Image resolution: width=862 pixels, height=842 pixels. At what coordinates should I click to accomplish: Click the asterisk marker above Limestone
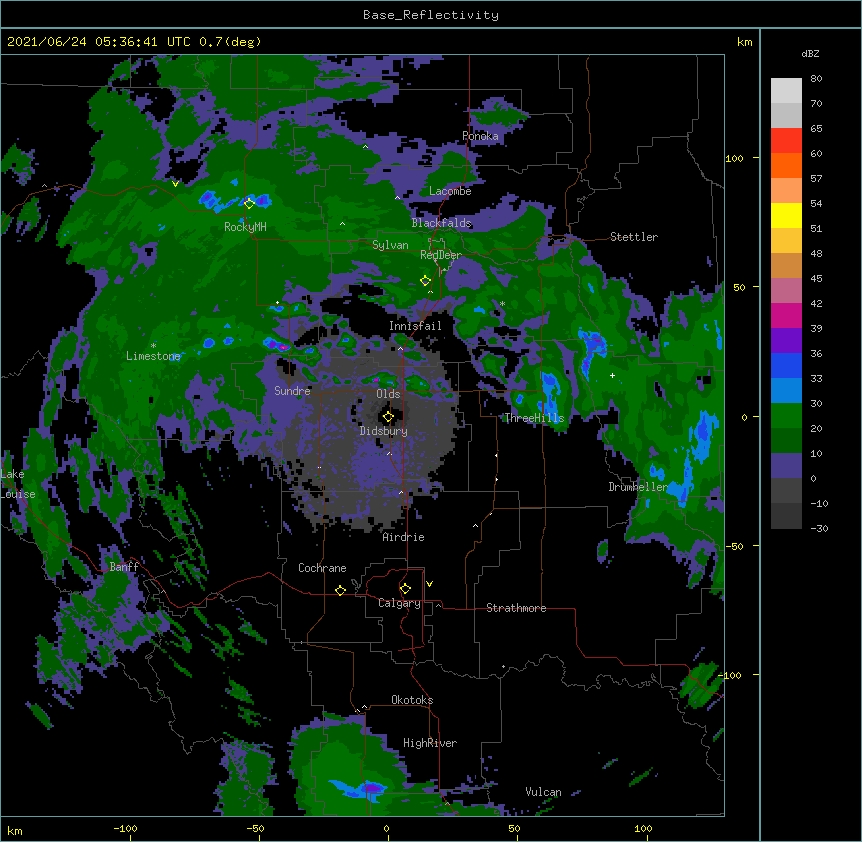click(153, 346)
